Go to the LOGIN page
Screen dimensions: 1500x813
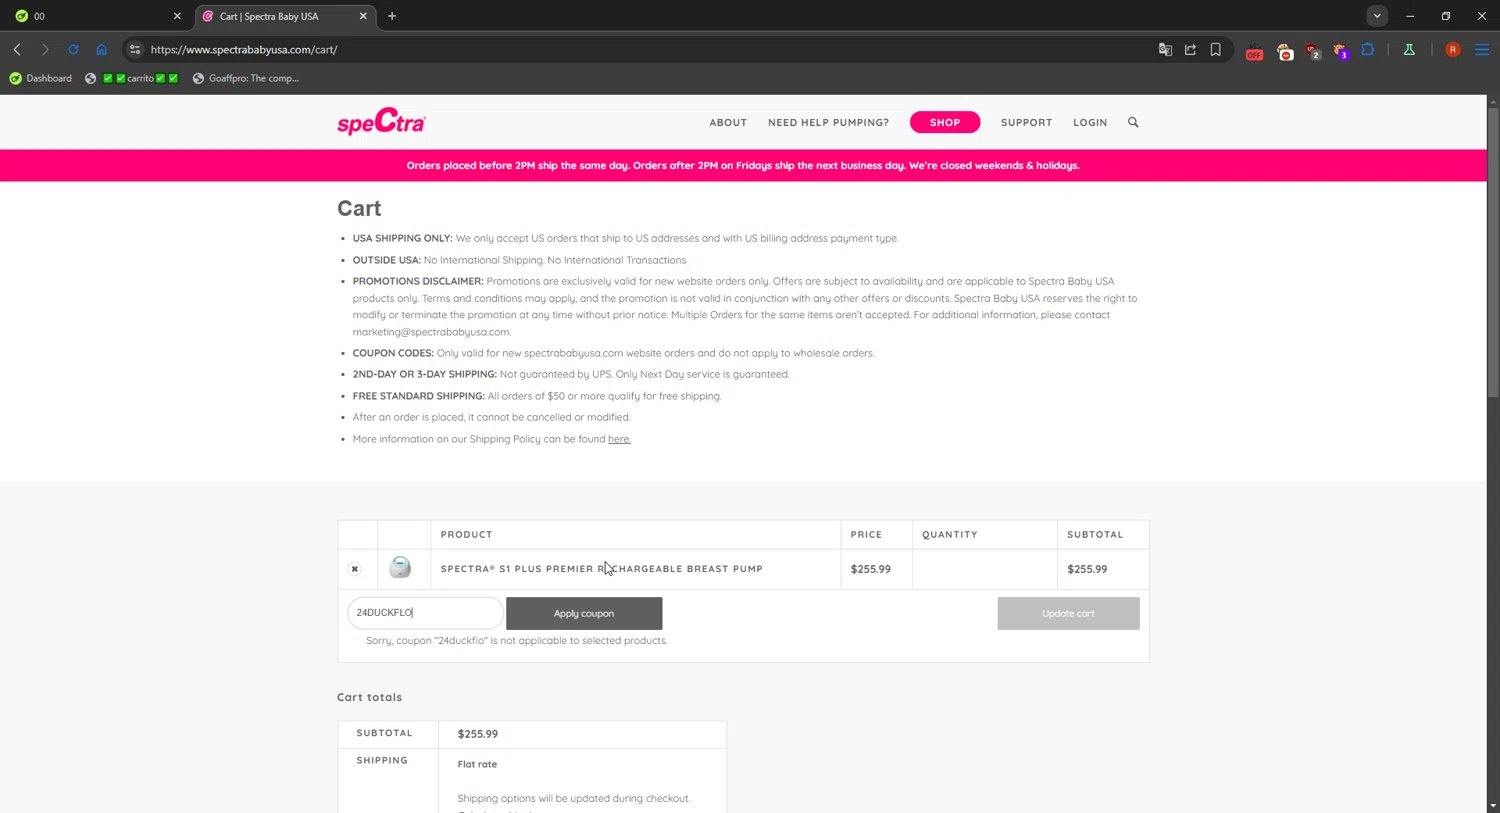coord(1090,122)
